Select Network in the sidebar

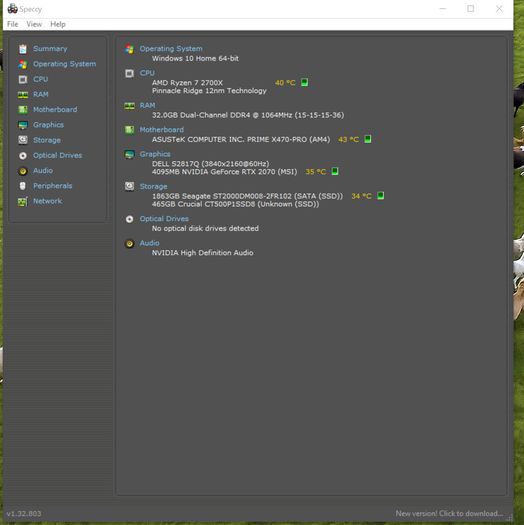[x=48, y=201]
